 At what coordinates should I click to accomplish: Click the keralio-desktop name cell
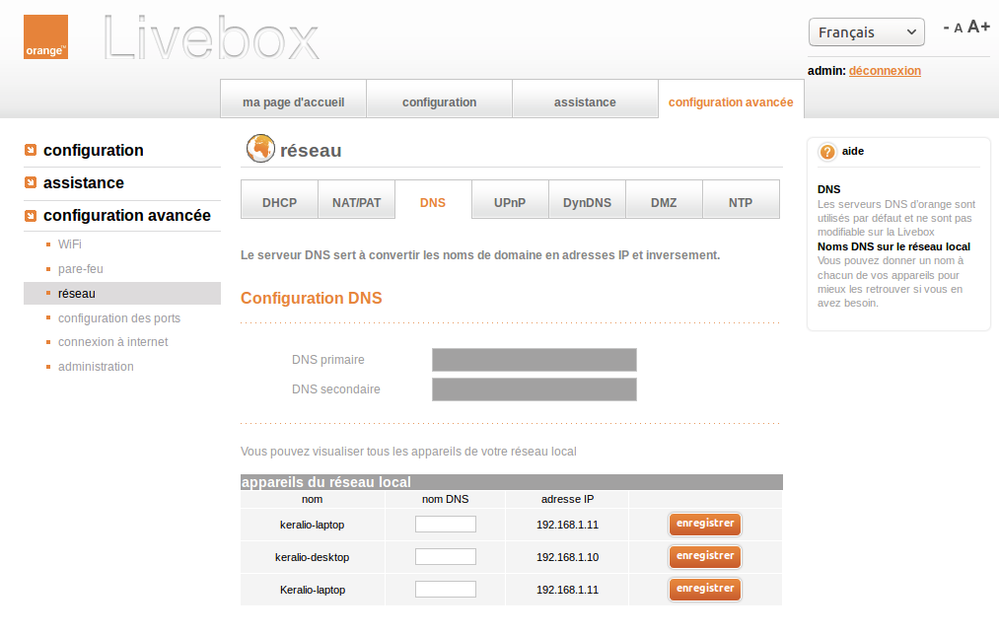312,557
